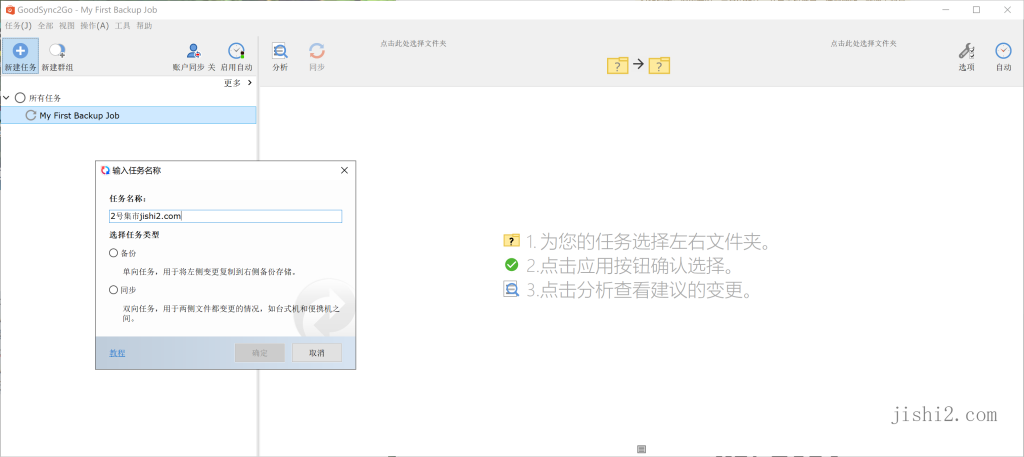
Task: Click left 点击此处选择文件夹 text
Action: [413, 44]
